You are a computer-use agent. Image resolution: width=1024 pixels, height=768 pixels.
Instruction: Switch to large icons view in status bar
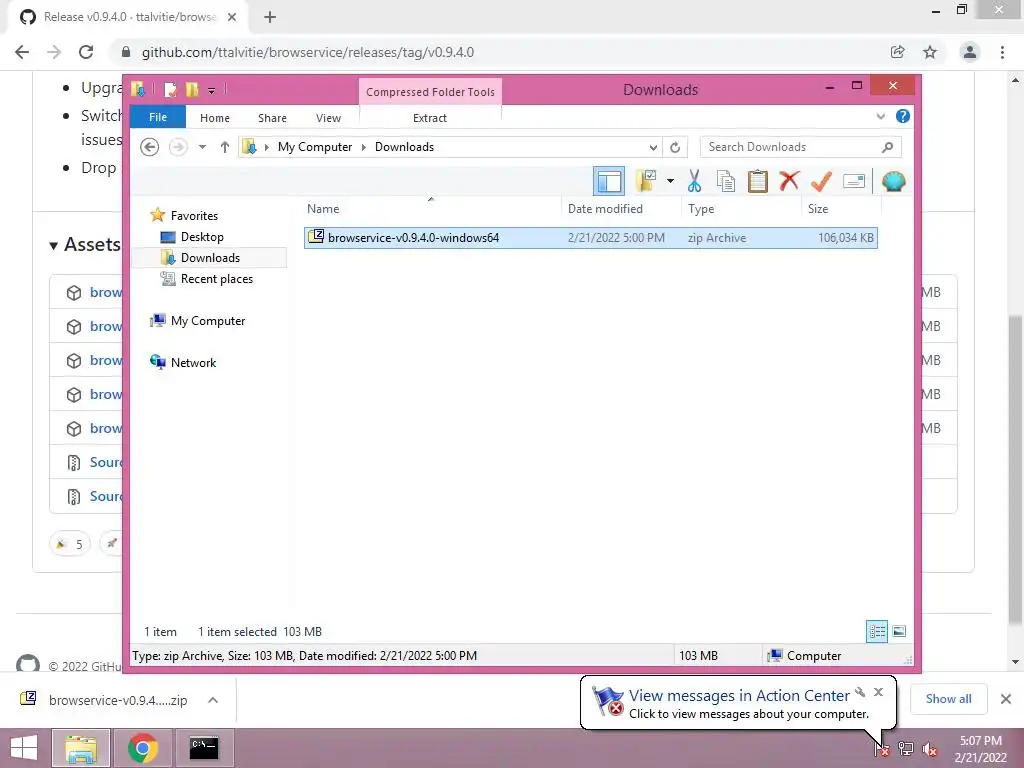tap(899, 631)
